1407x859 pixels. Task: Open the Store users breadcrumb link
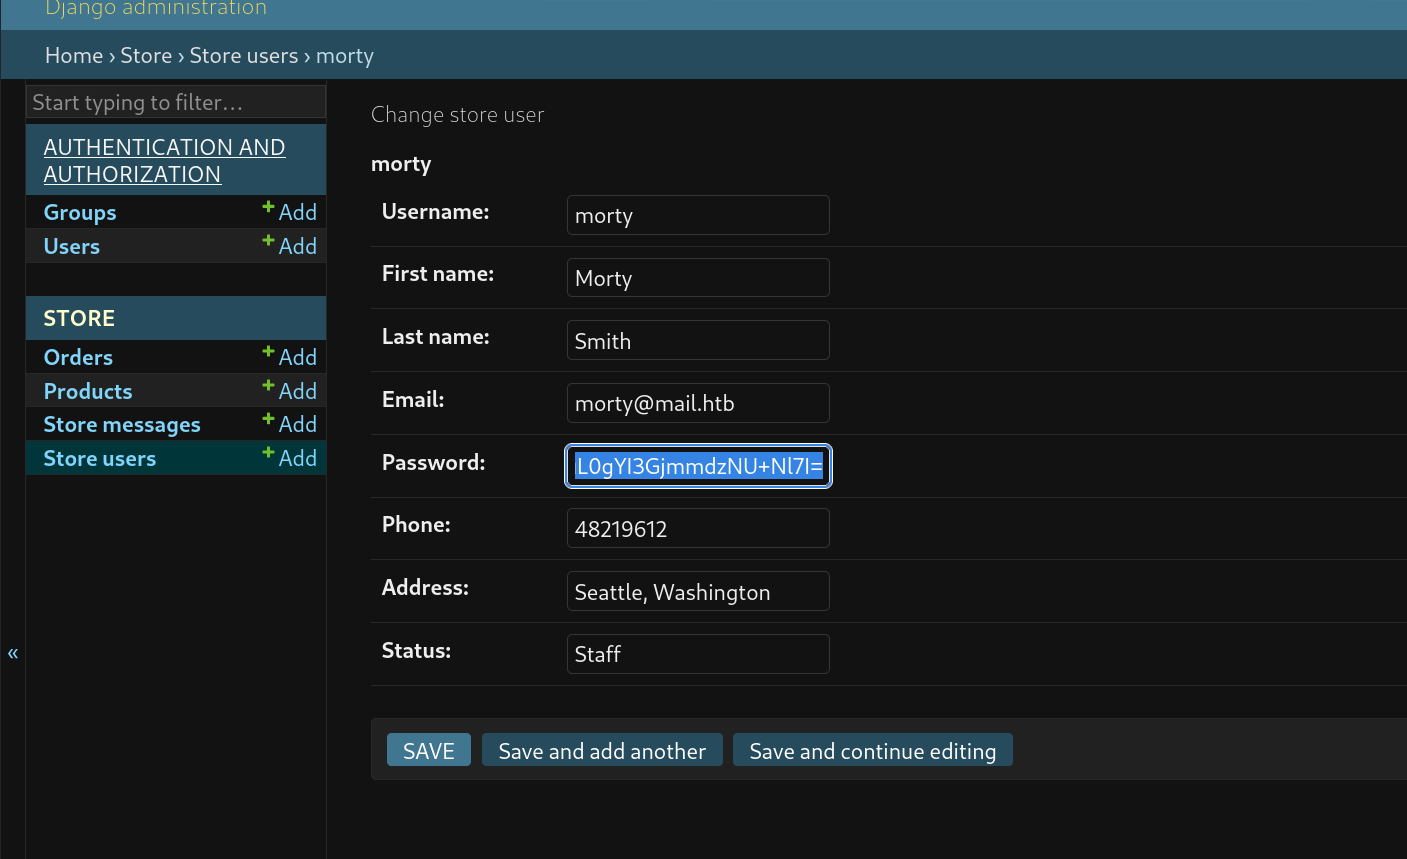click(244, 56)
